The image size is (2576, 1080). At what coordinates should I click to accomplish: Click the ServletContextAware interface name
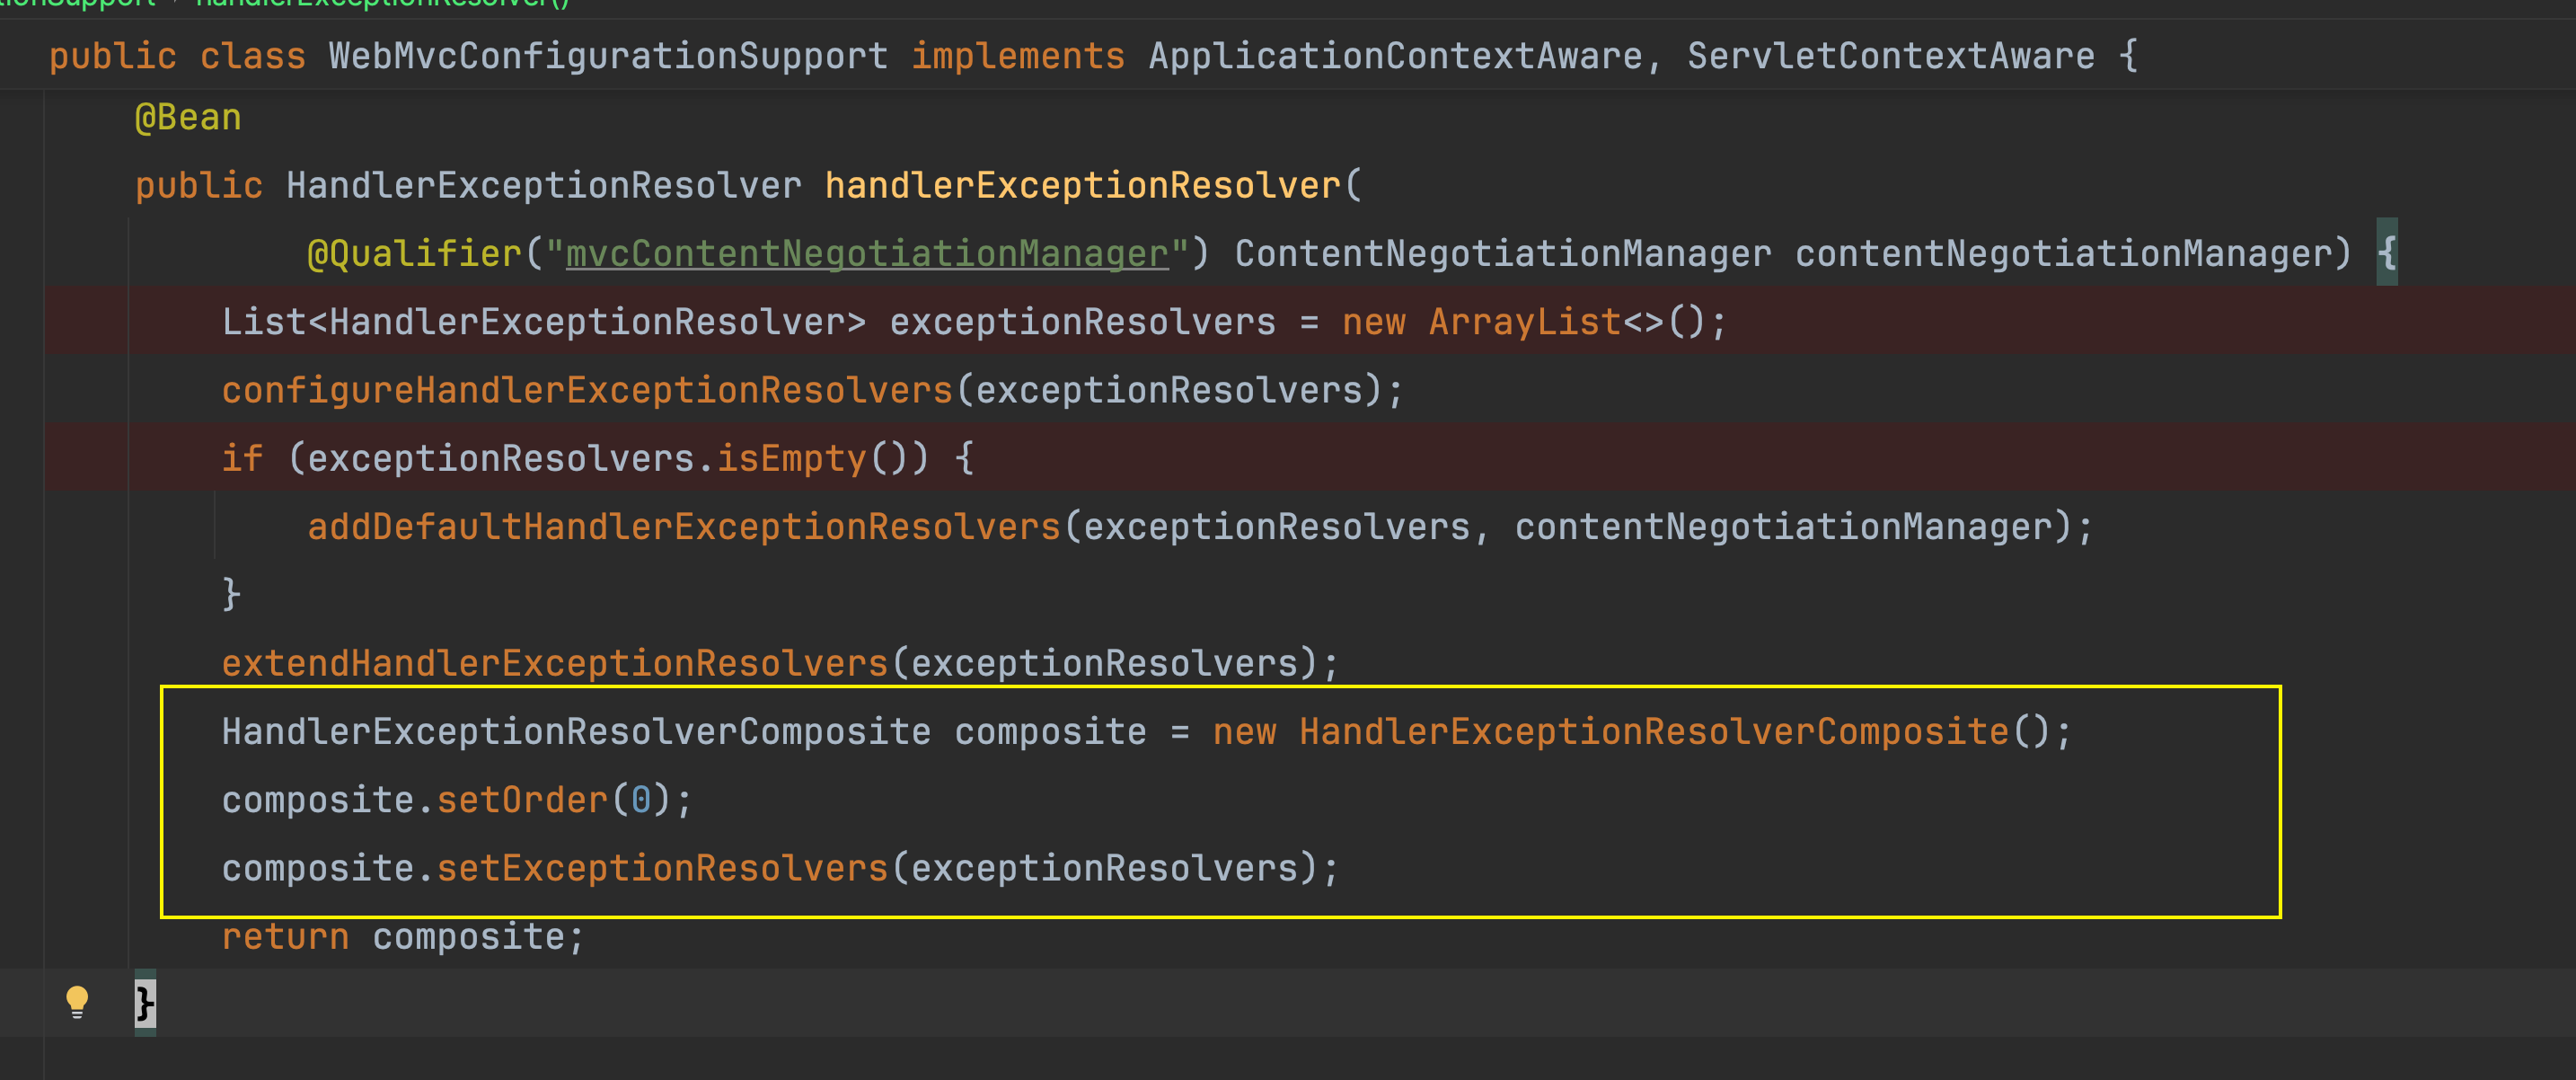click(1890, 56)
